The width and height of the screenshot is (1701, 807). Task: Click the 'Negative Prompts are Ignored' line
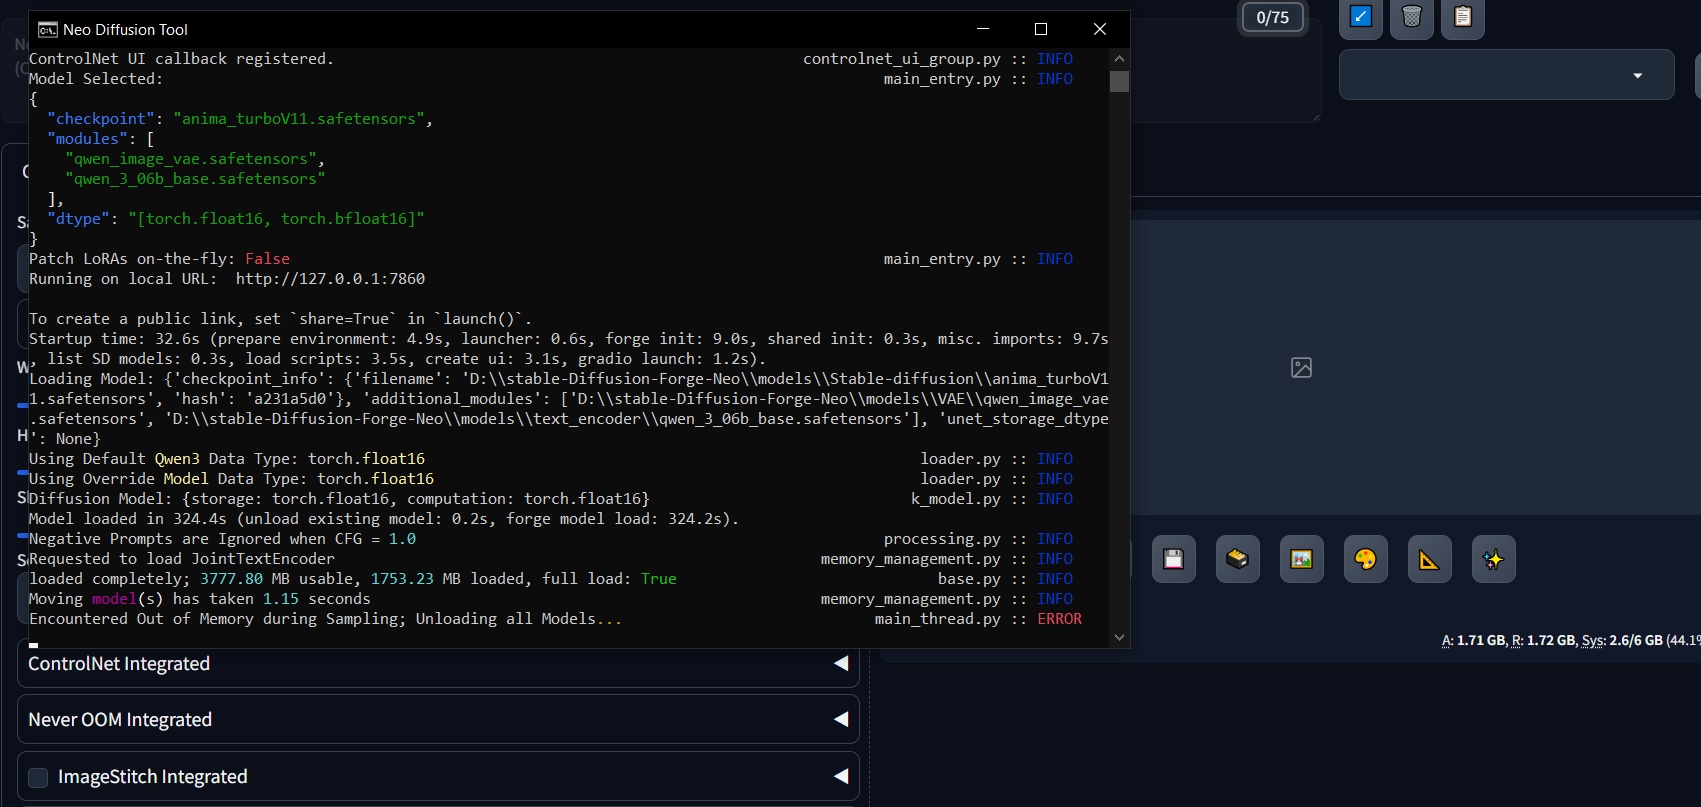(x=222, y=539)
